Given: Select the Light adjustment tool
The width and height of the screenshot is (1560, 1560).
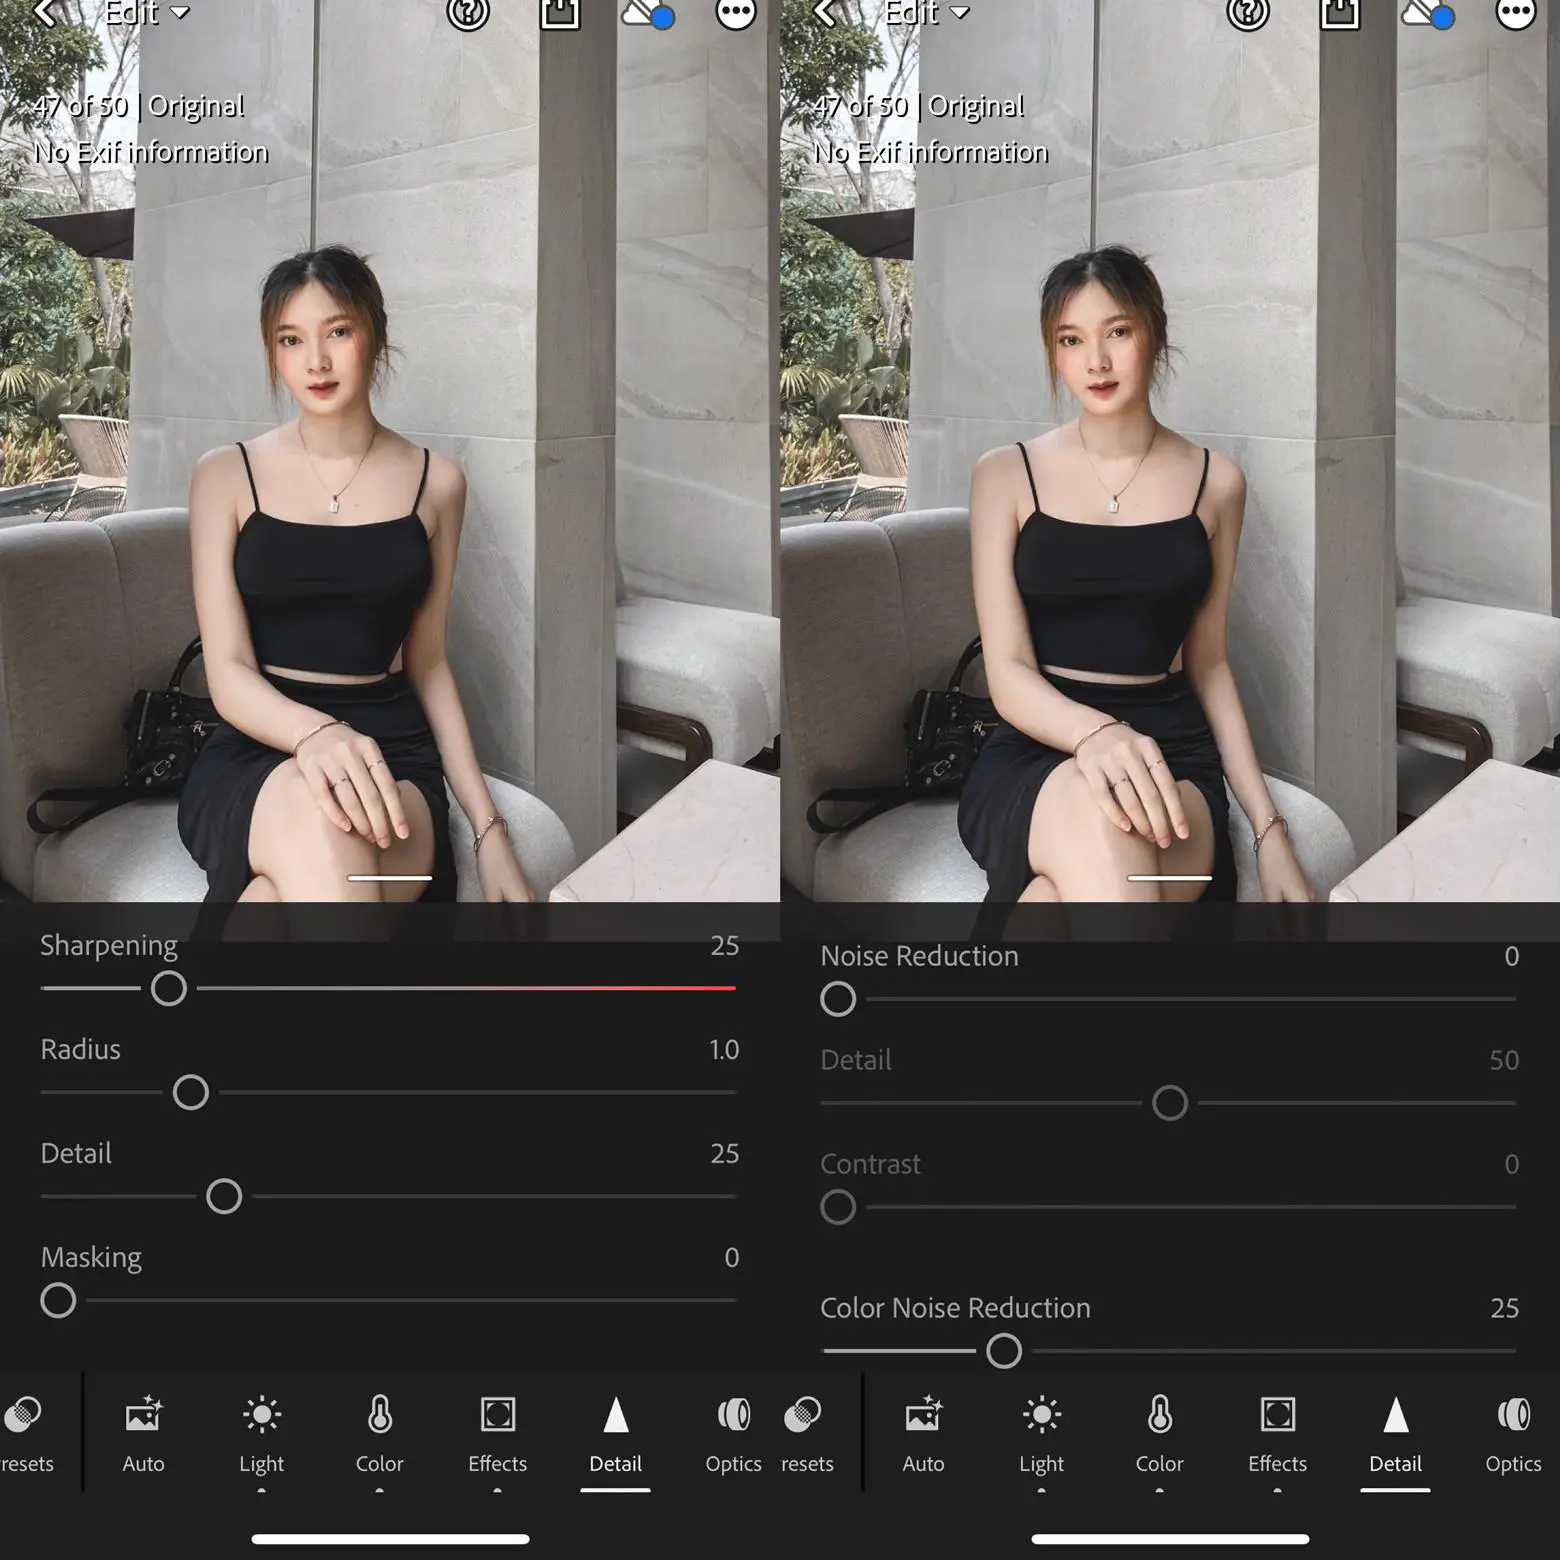Looking at the screenshot, I should click(261, 1434).
